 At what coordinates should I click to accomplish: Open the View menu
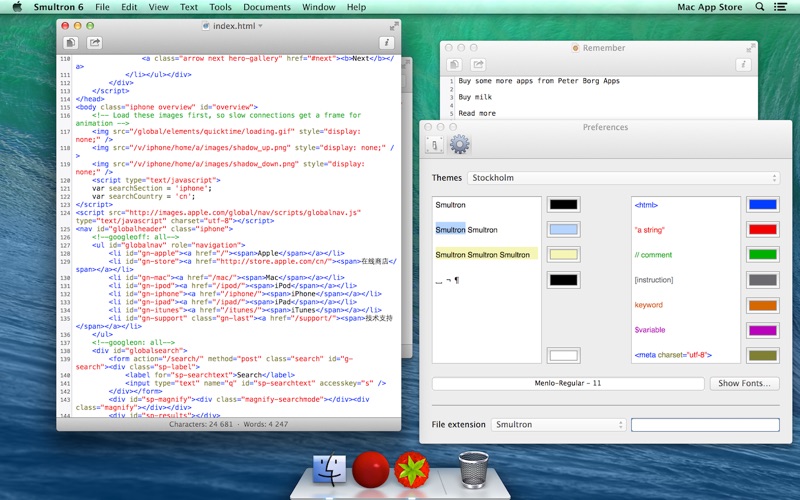[x=159, y=7]
